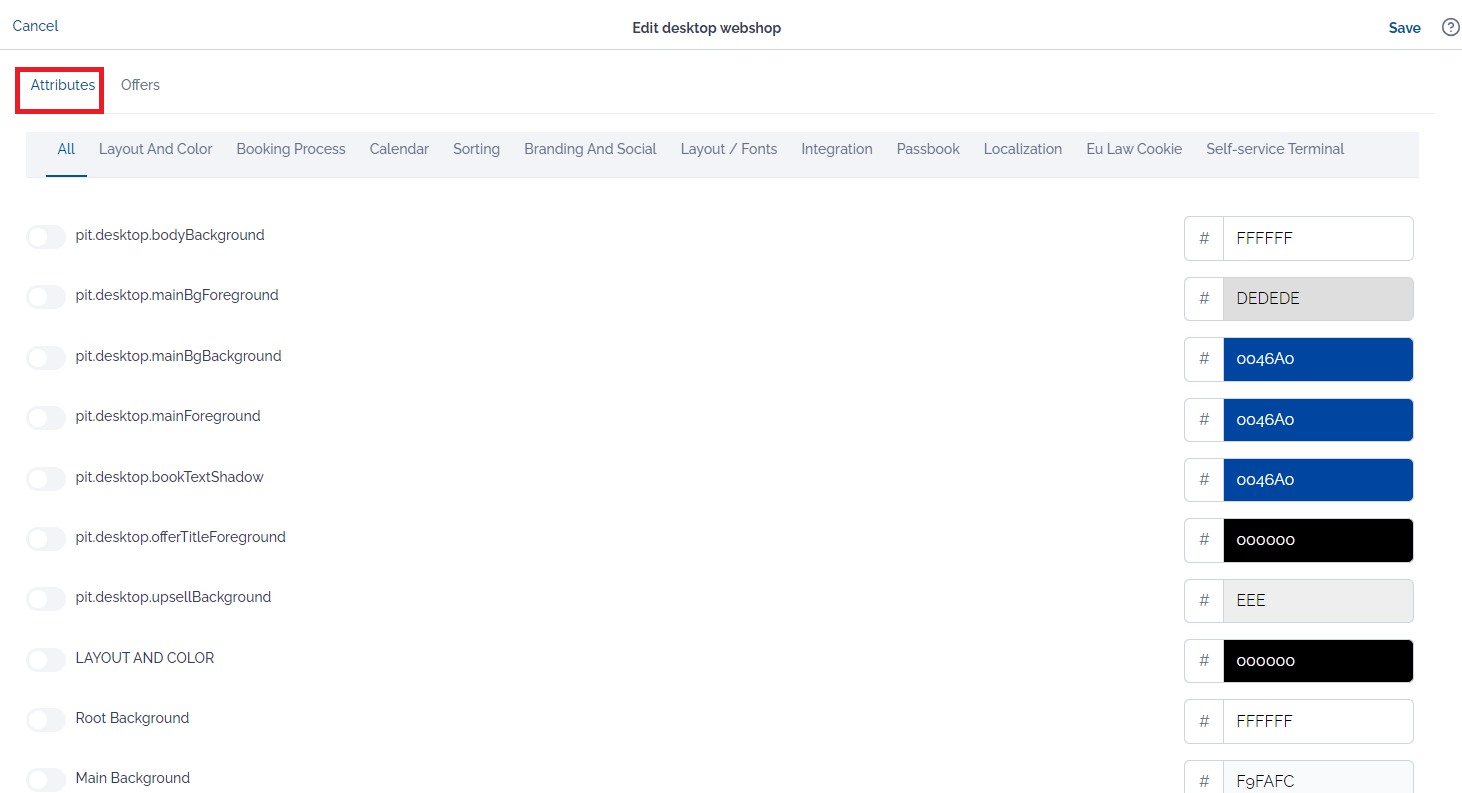Save the webshop settings
The height and width of the screenshot is (793, 1462).
[x=1405, y=28]
